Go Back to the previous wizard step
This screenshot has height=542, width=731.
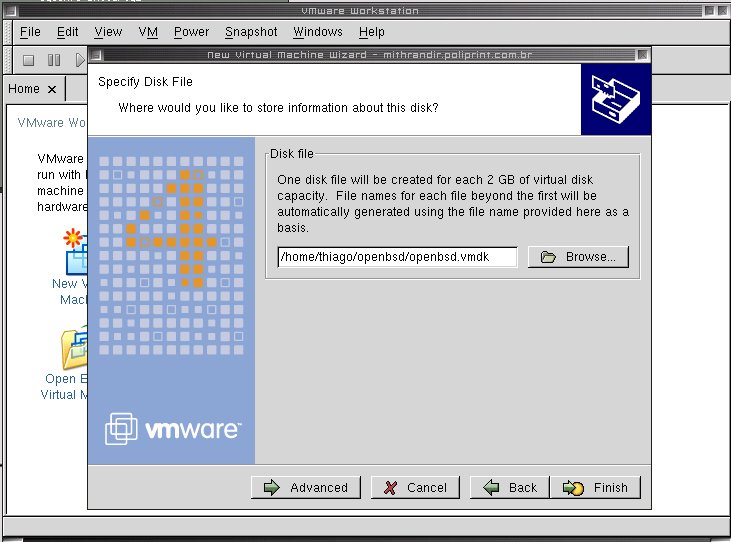[x=510, y=487]
